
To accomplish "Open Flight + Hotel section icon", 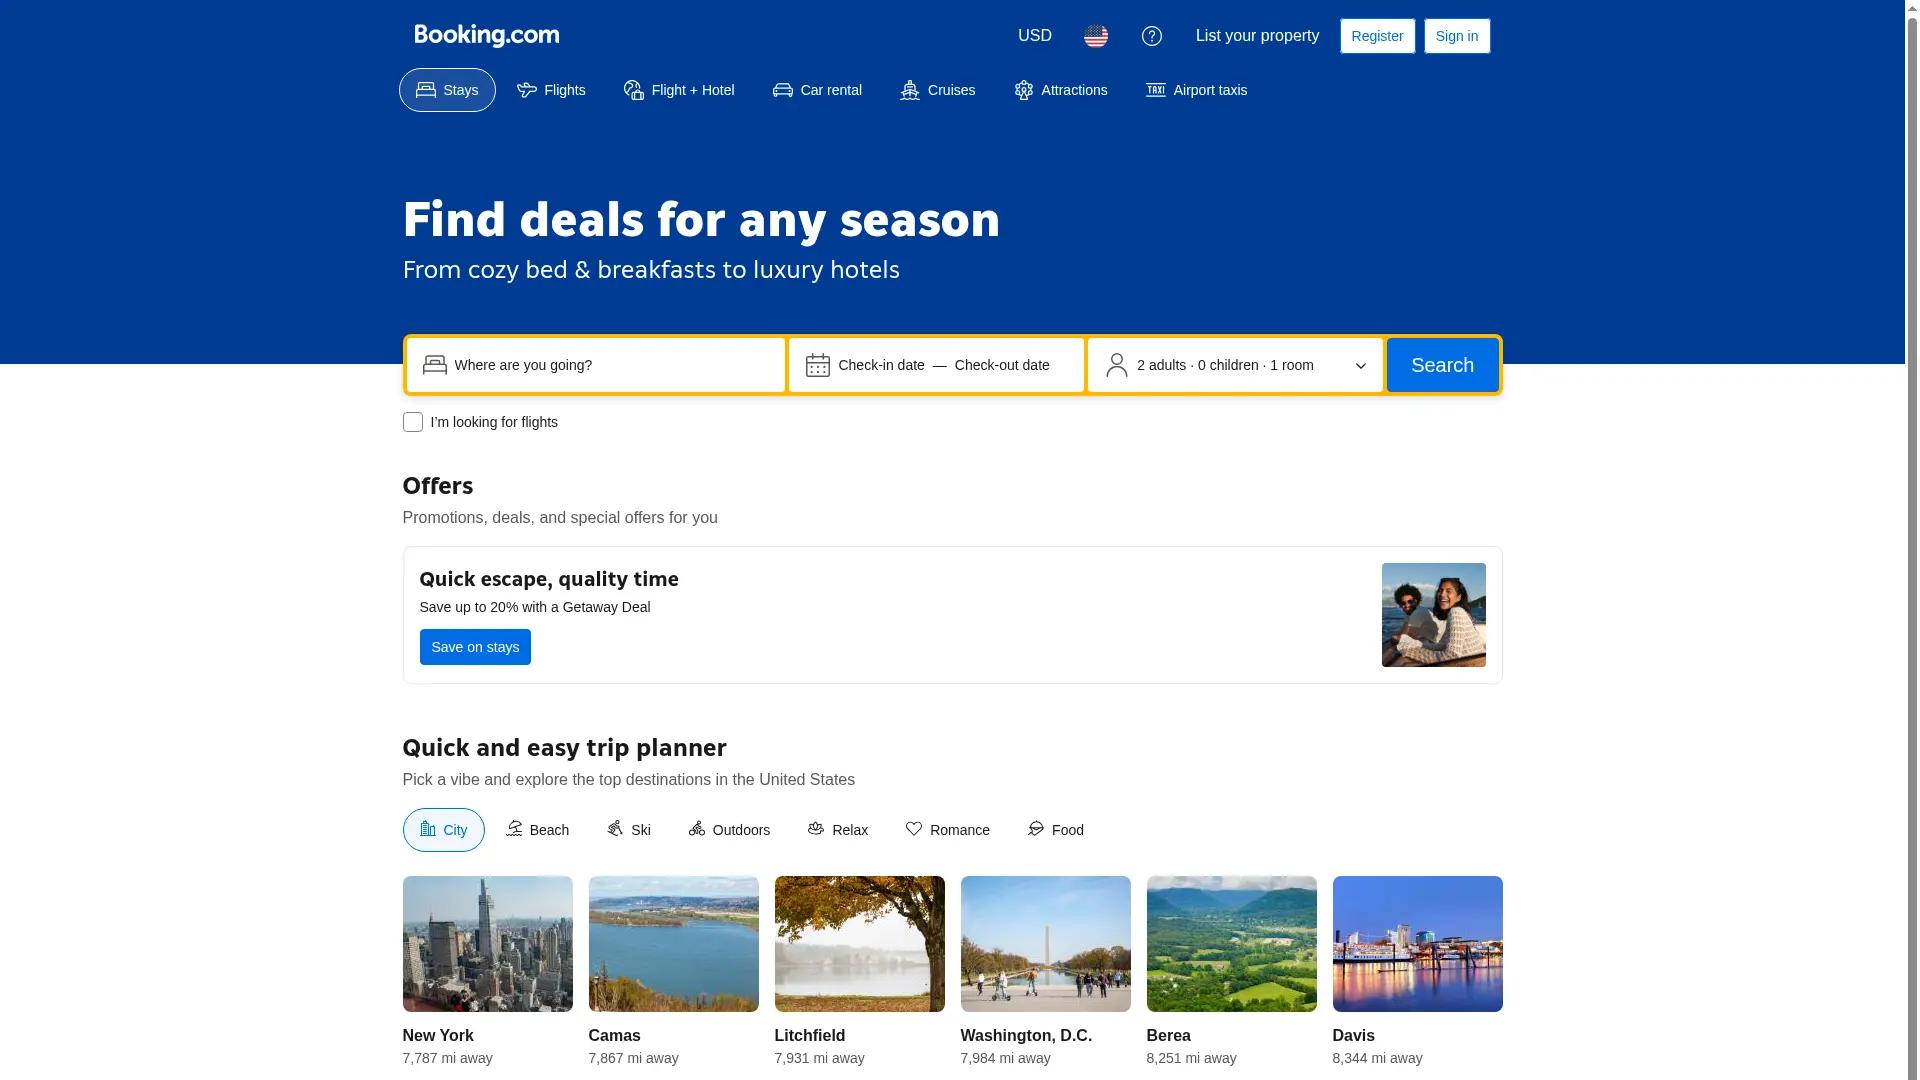I will click(633, 89).
